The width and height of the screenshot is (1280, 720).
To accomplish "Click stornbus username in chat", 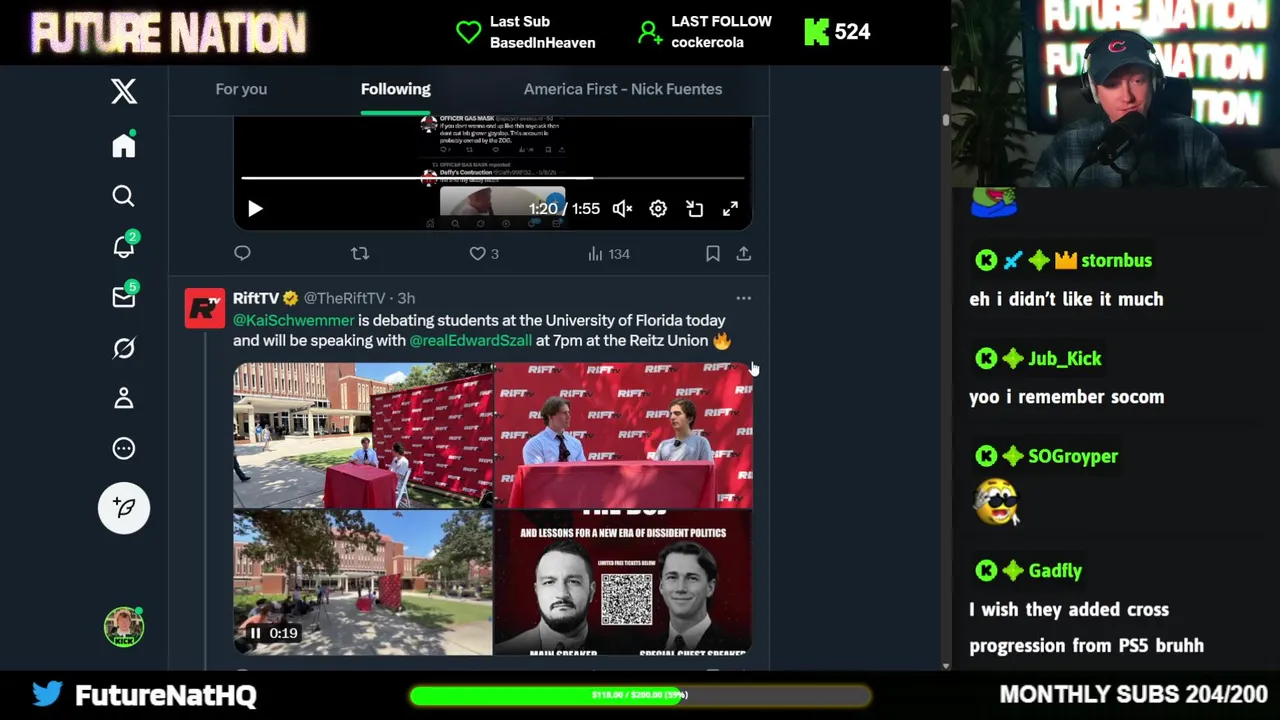I will pos(1116,260).
